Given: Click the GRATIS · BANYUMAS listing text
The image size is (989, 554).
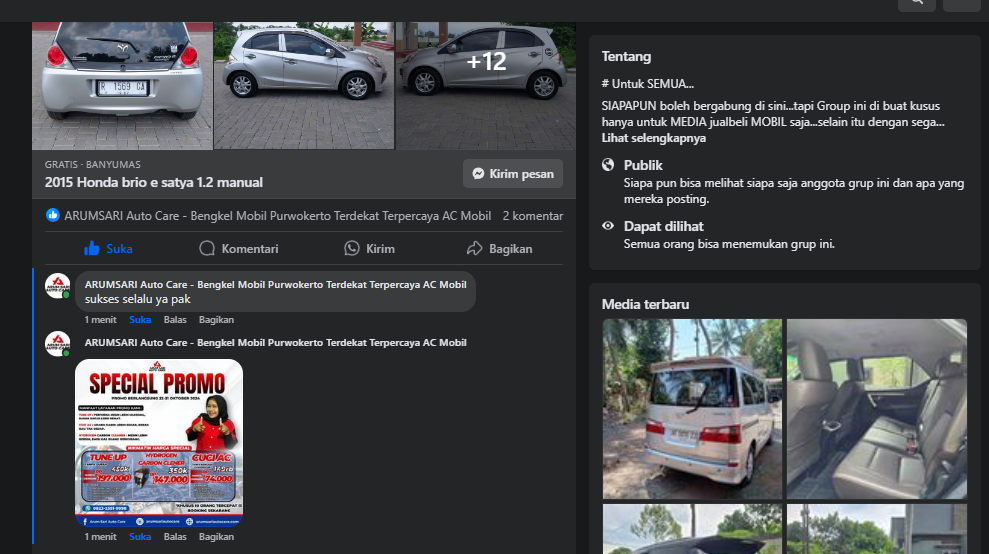Looking at the screenshot, I should pos(93,165).
